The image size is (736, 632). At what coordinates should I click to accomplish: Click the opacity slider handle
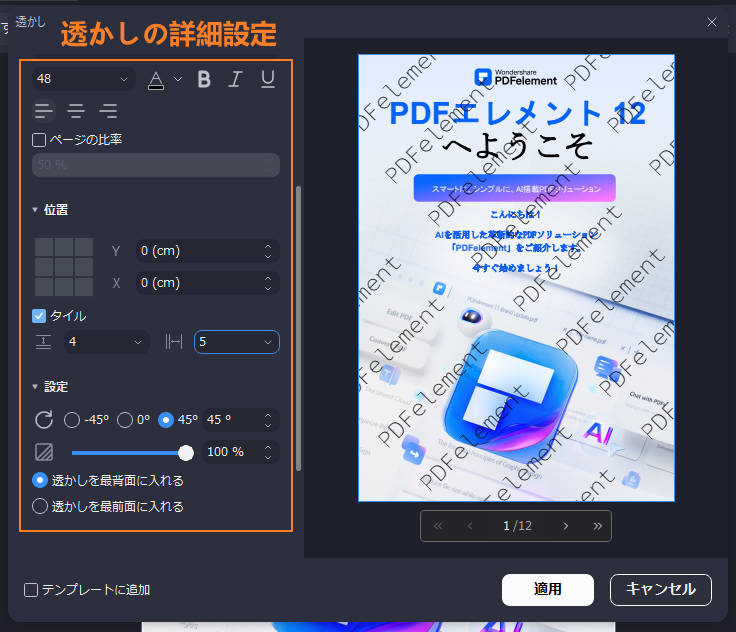[186, 453]
